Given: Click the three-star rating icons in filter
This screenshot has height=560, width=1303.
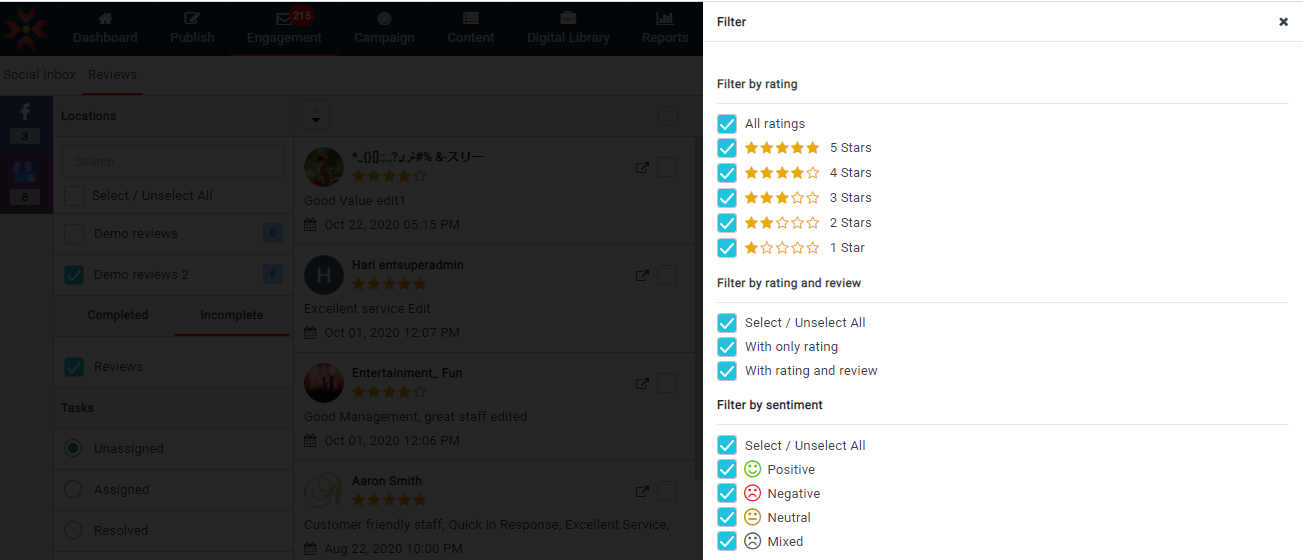Looking at the screenshot, I should (782, 198).
